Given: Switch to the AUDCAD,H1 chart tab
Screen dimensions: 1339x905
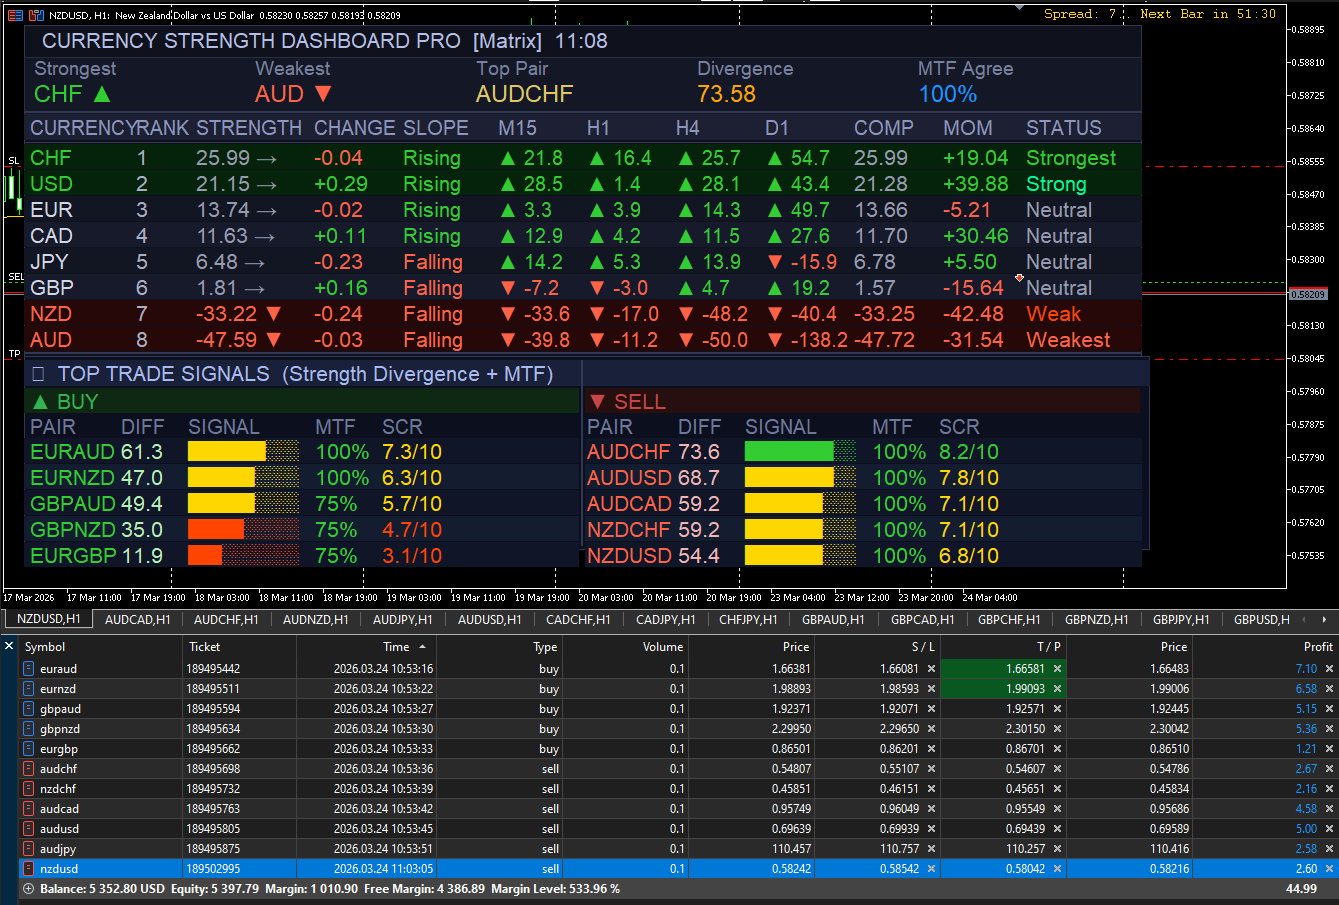Looking at the screenshot, I should [137, 620].
